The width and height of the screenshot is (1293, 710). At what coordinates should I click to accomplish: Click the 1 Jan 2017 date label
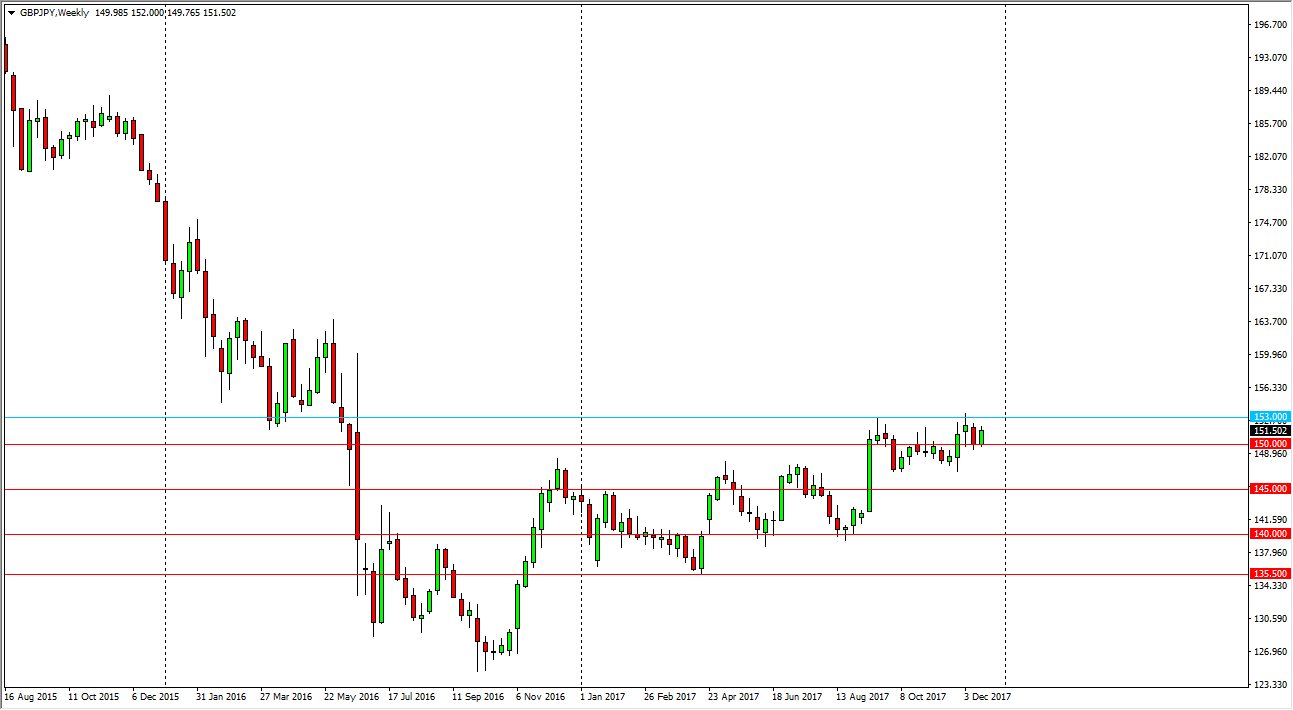pyautogui.click(x=605, y=696)
